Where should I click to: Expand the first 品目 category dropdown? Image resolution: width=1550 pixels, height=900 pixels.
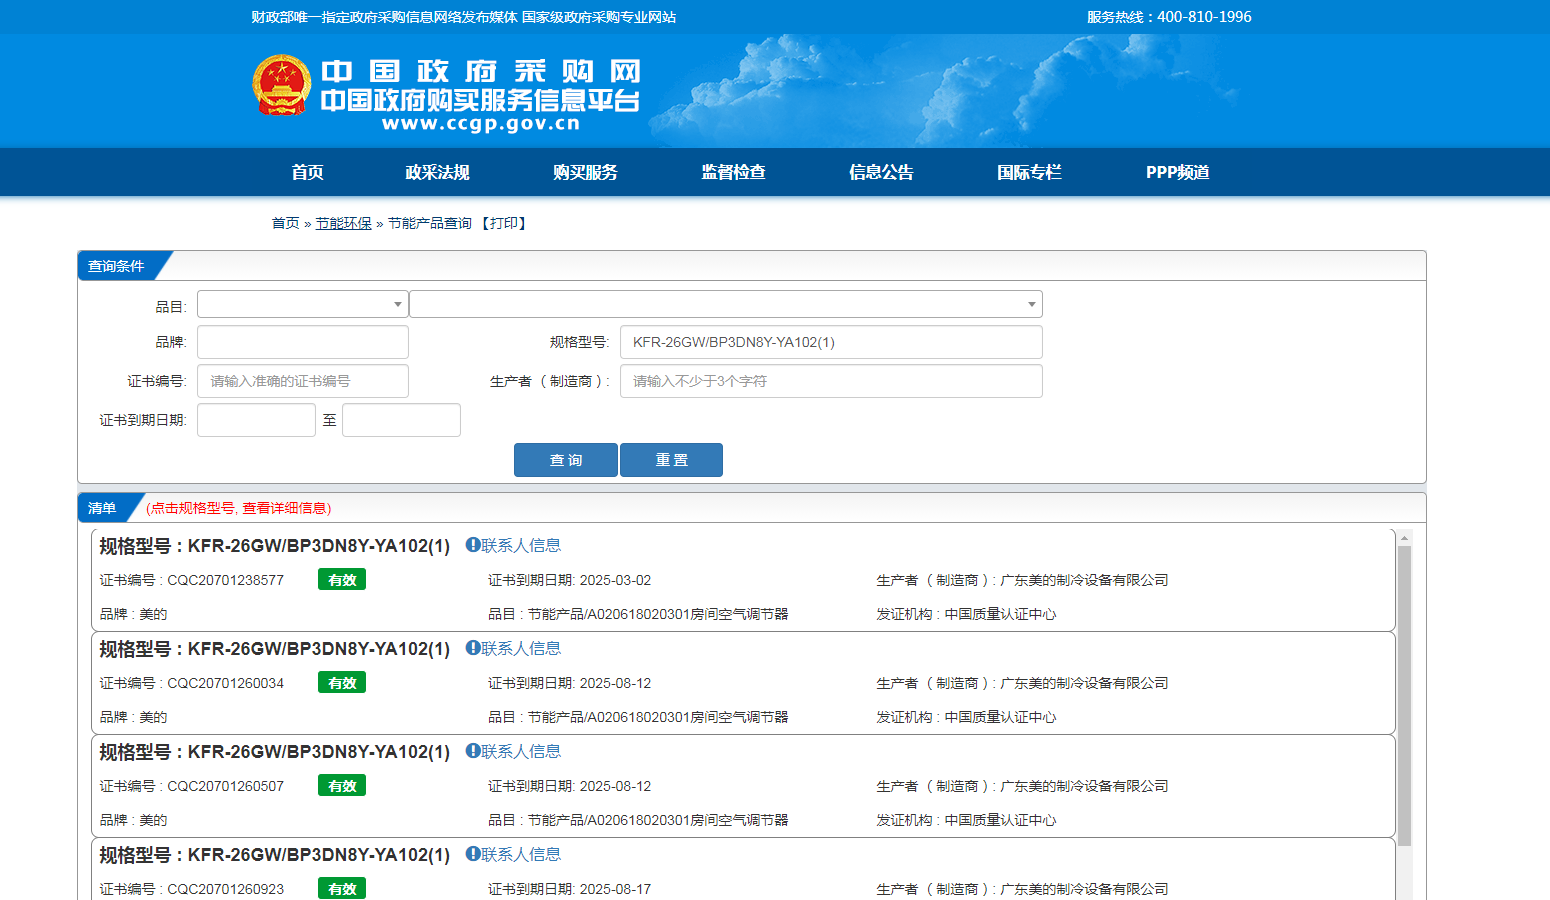point(303,304)
